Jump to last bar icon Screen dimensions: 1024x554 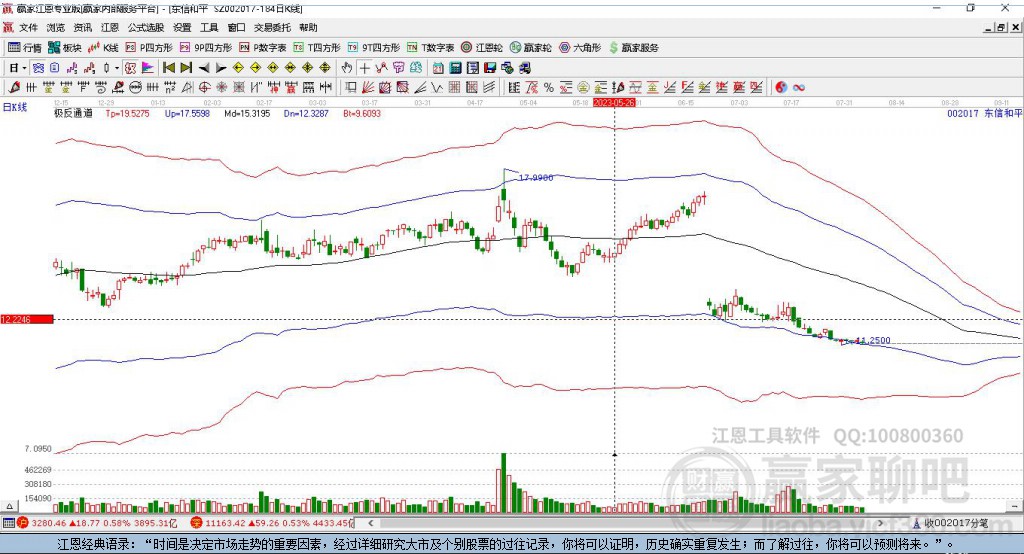(186, 68)
